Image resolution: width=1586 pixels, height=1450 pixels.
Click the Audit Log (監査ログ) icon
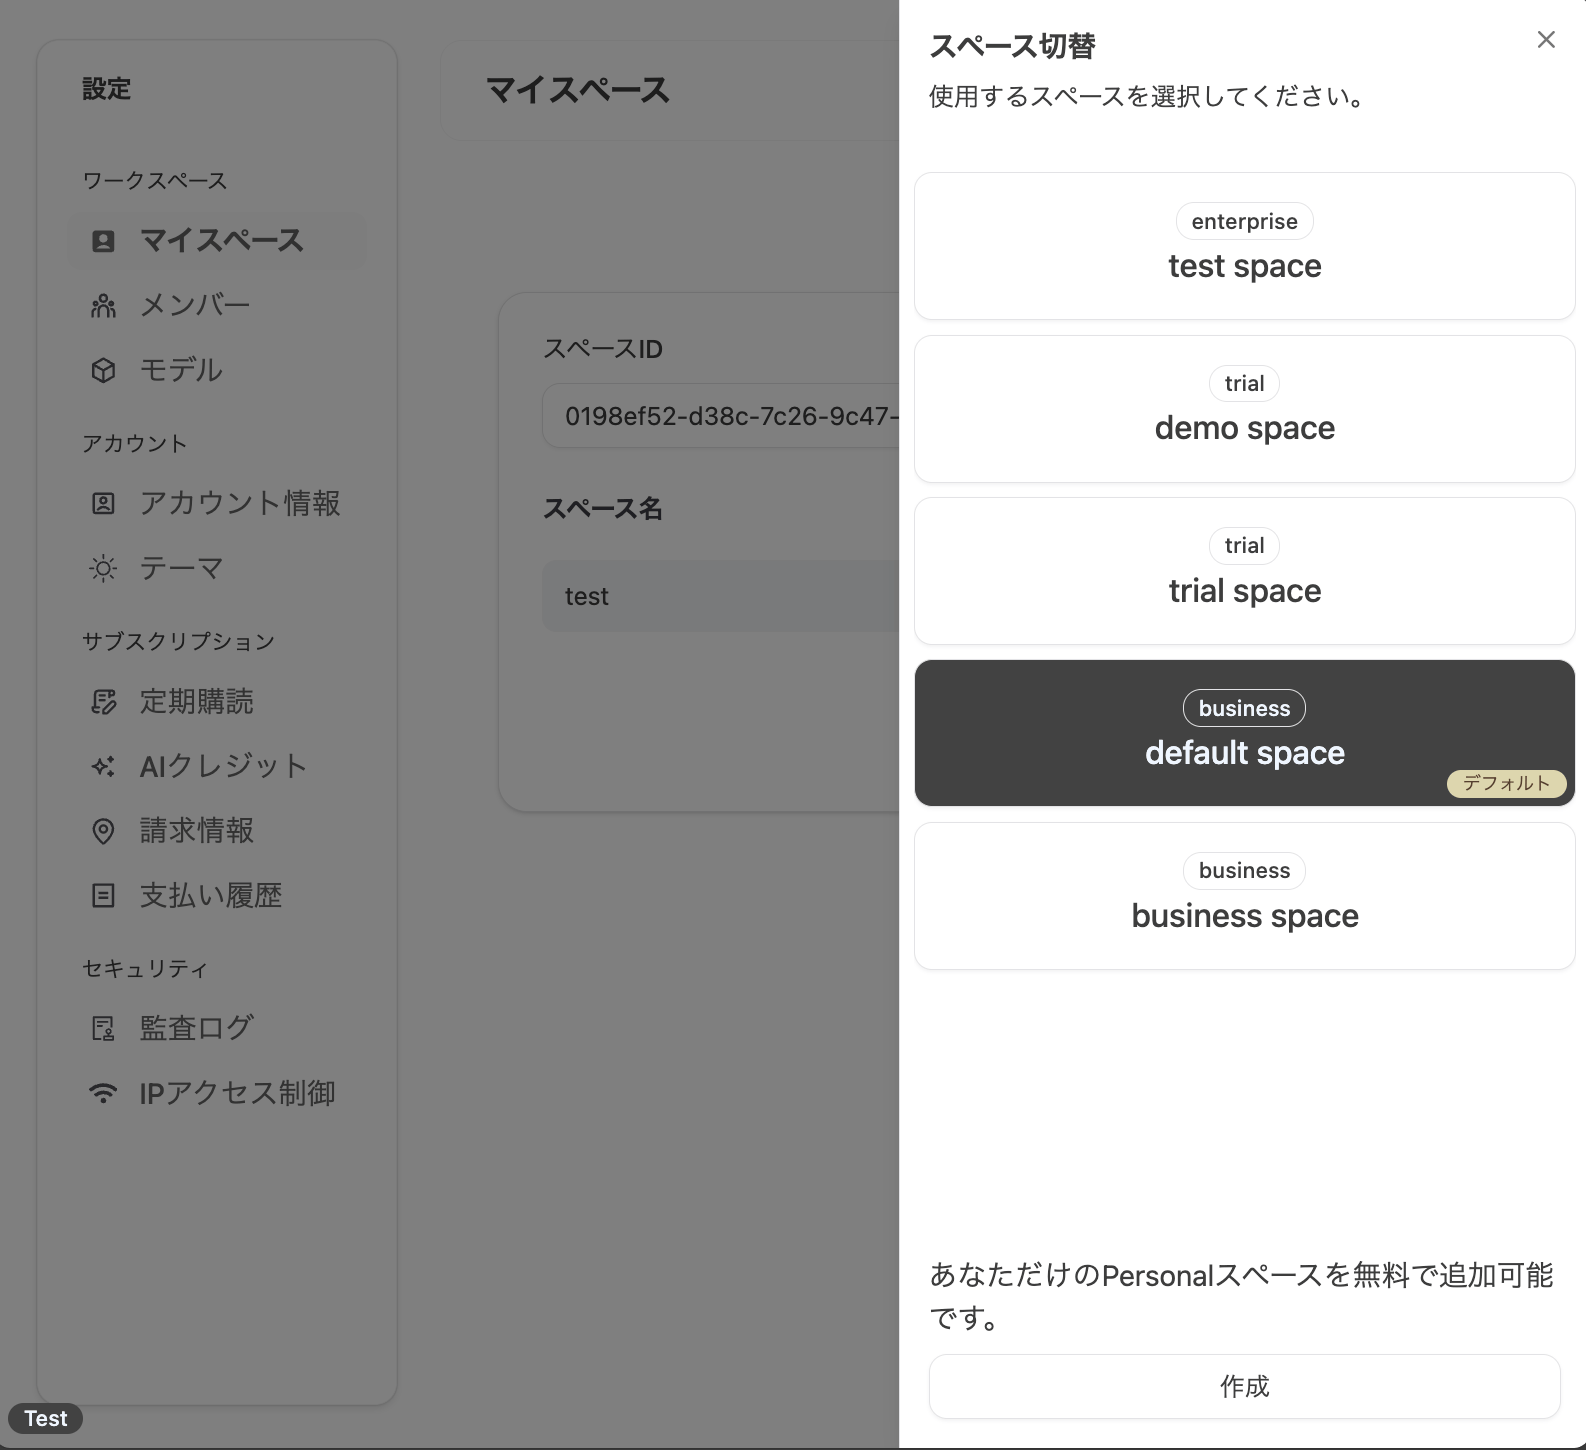pyautogui.click(x=103, y=1028)
